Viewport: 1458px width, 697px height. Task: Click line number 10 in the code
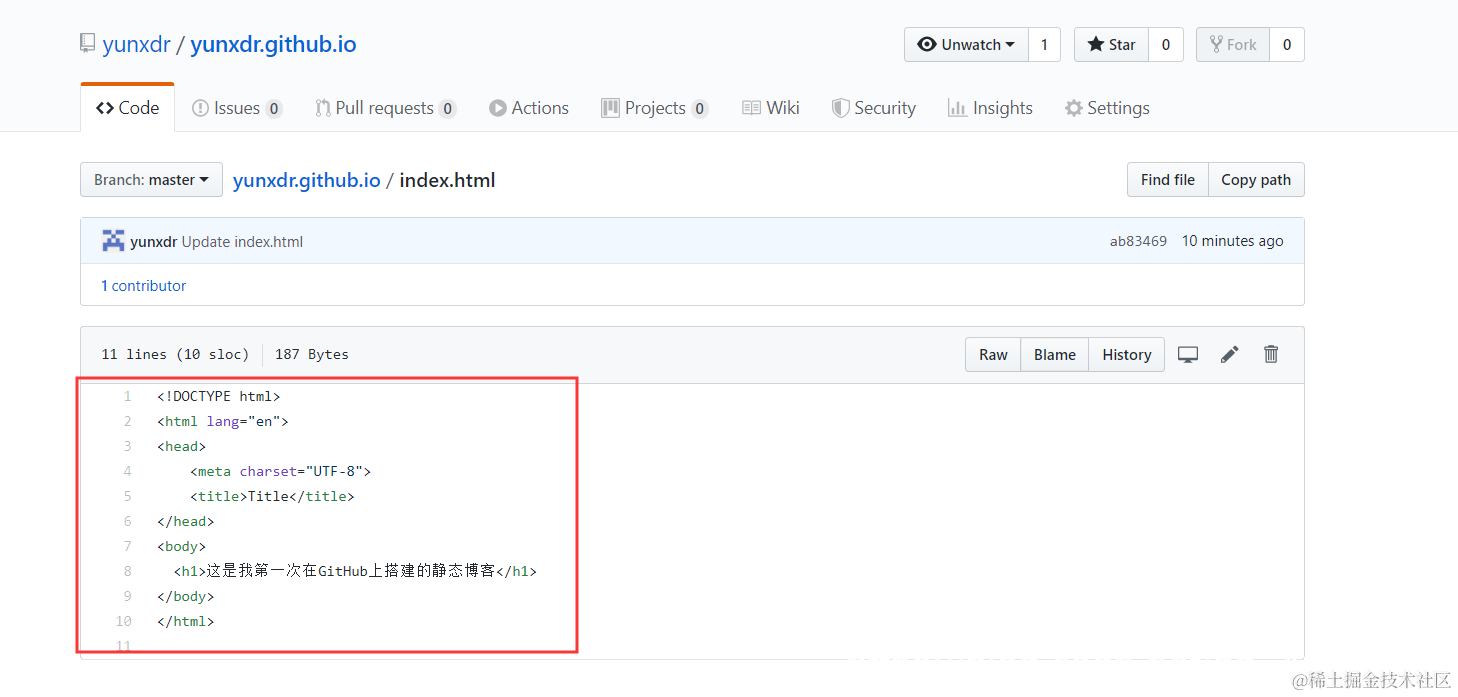point(123,621)
